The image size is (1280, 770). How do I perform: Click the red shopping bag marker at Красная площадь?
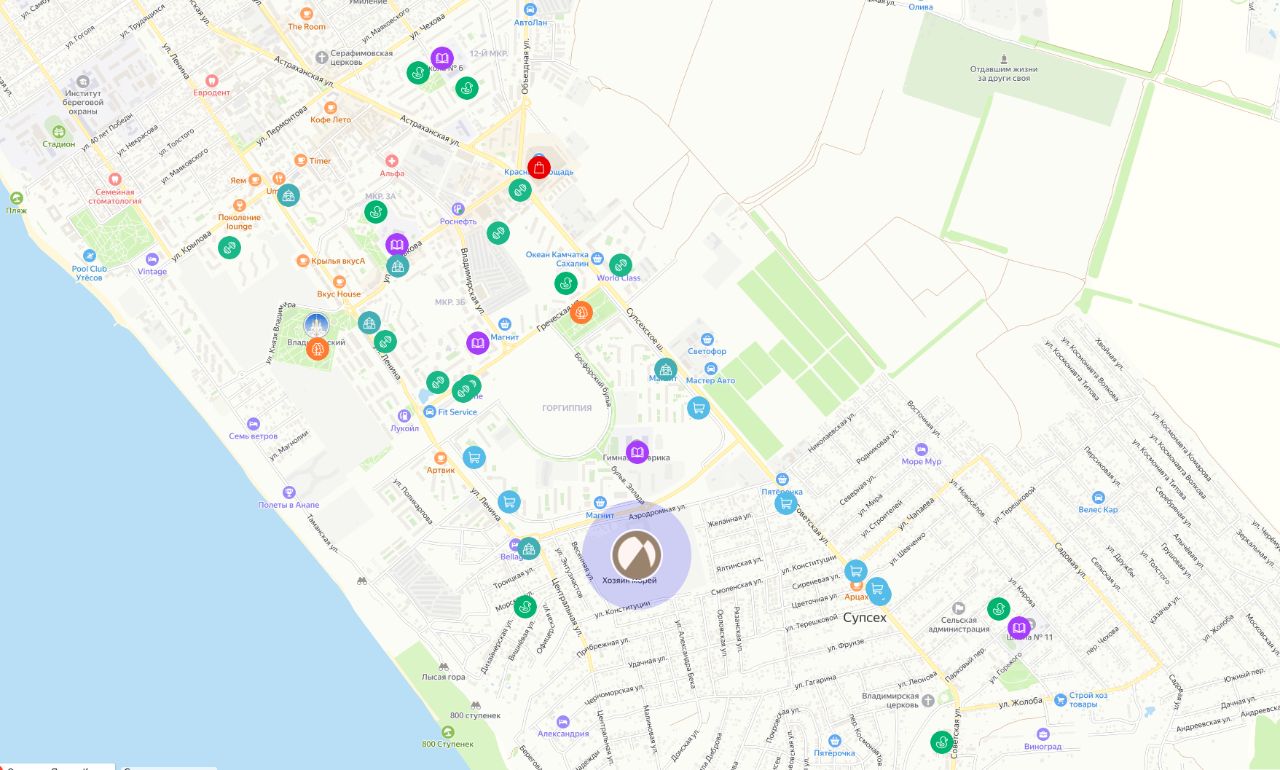(x=539, y=167)
